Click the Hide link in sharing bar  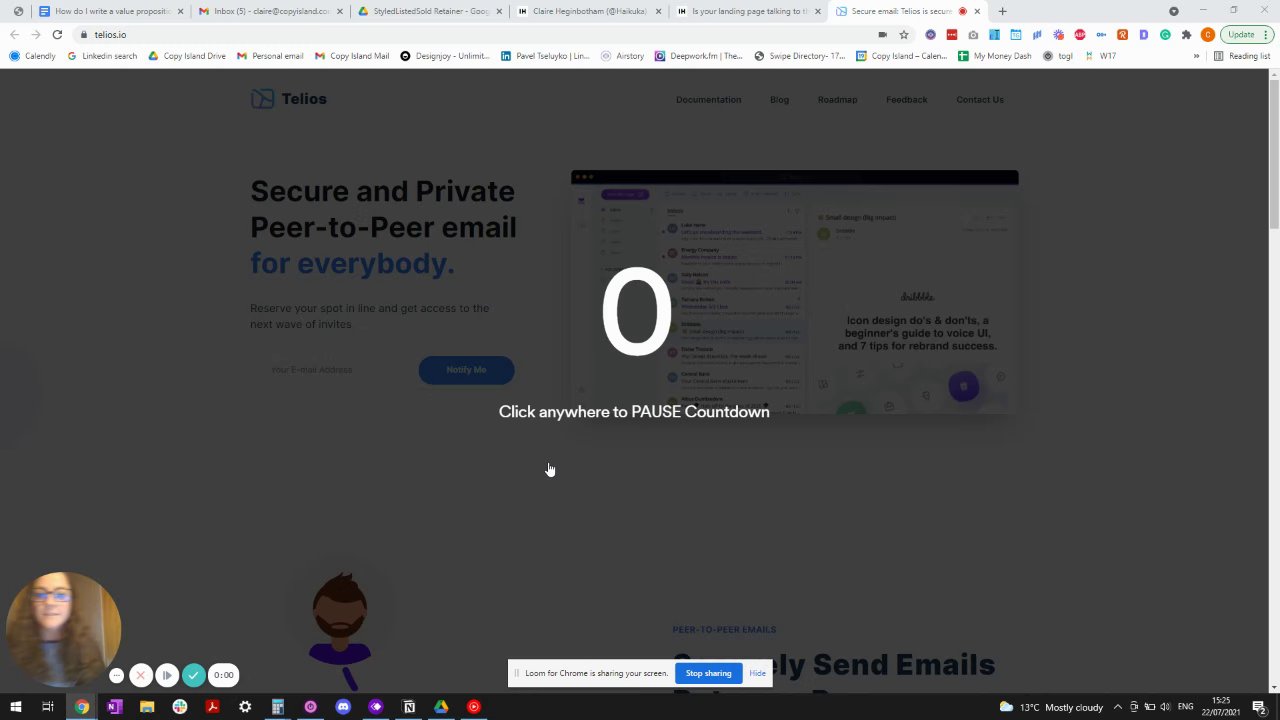pos(757,673)
